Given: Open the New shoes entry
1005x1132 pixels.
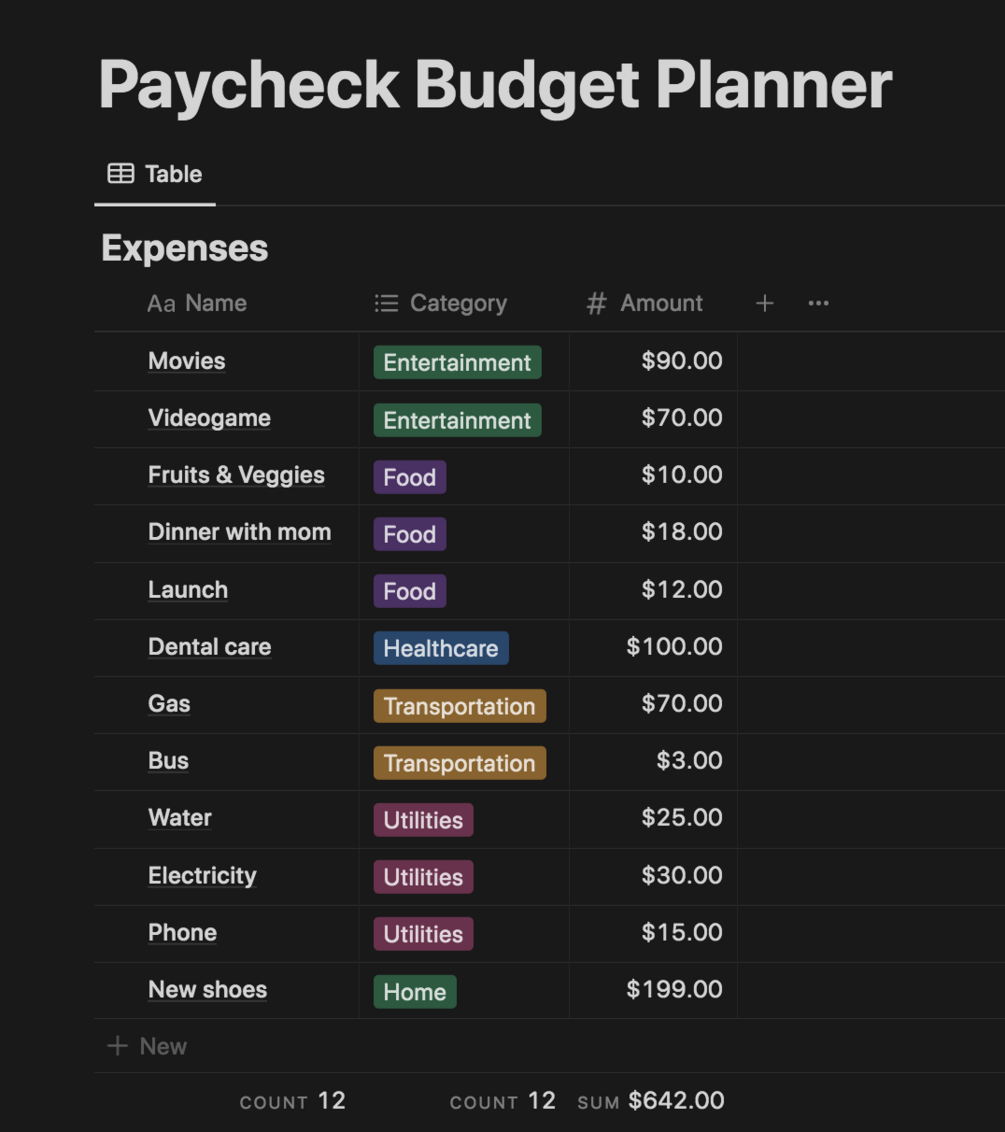Looking at the screenshot, I should click(208, 990).
